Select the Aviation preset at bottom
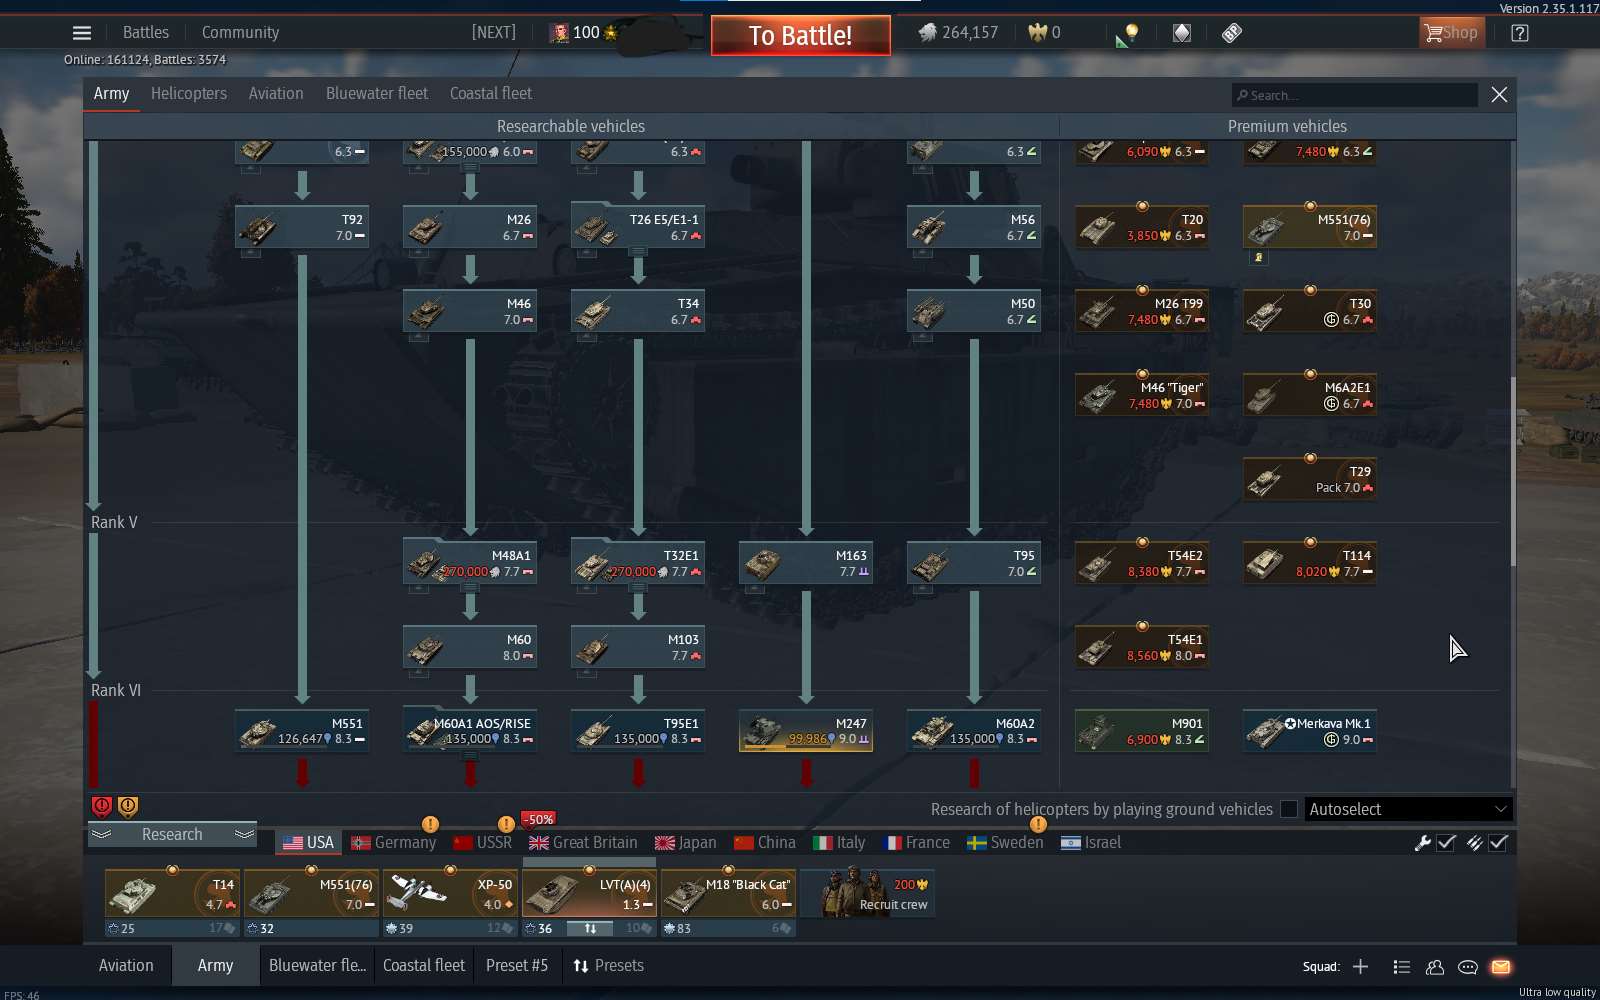Image resolution: width=1600 pixels, height=1000 pixels. [x=126, y=966]
